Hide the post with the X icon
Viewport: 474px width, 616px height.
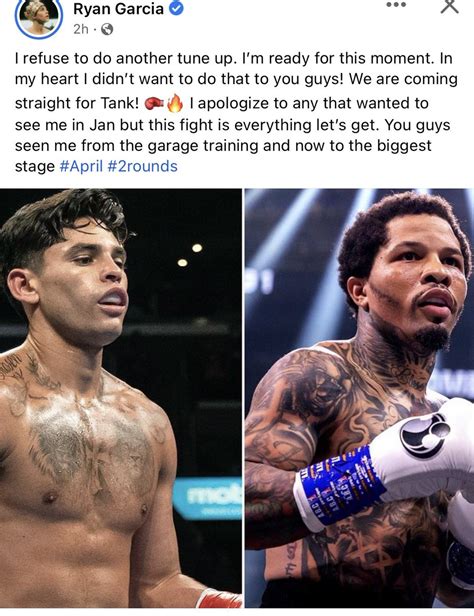pos(449,6)
